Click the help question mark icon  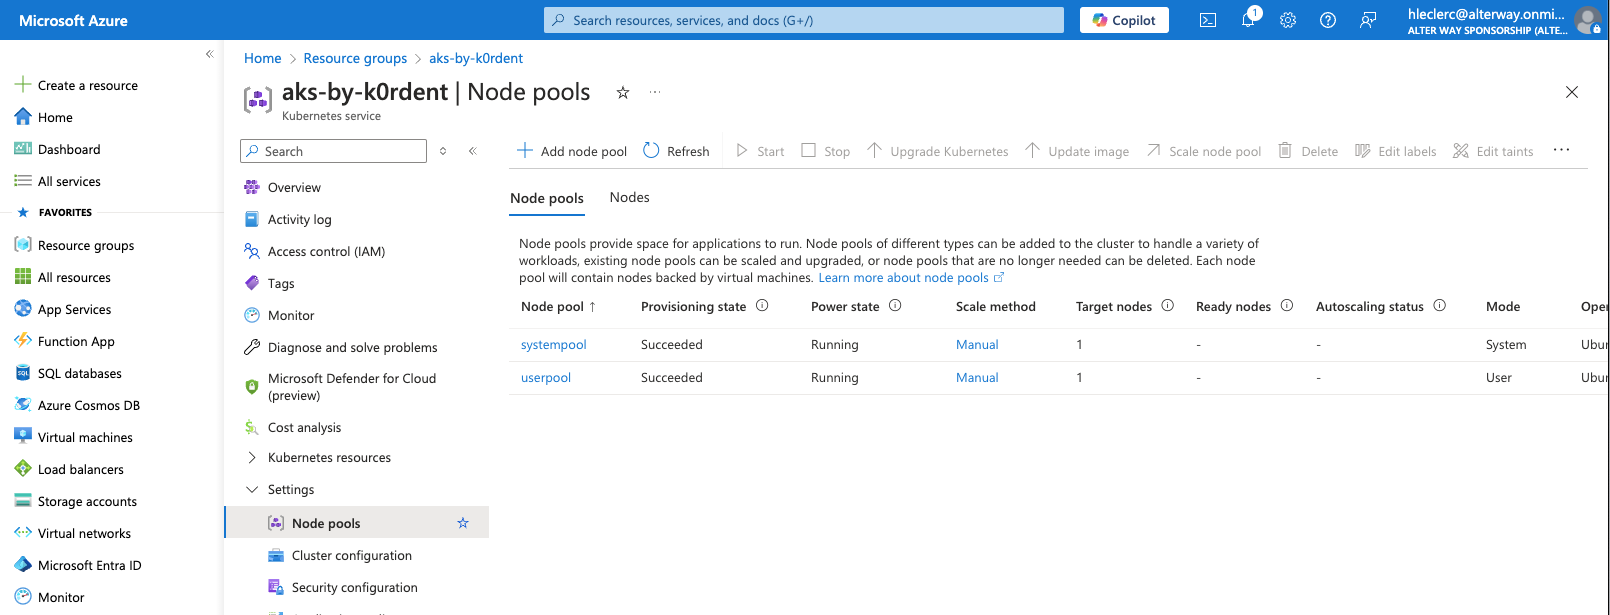click(1328, 20)
